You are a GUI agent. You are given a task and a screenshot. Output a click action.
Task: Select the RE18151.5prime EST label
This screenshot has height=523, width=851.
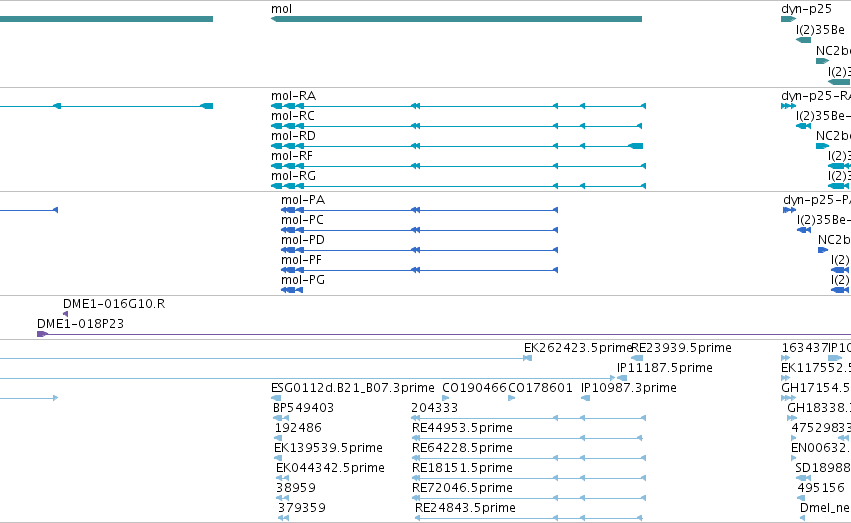(462, 468)
